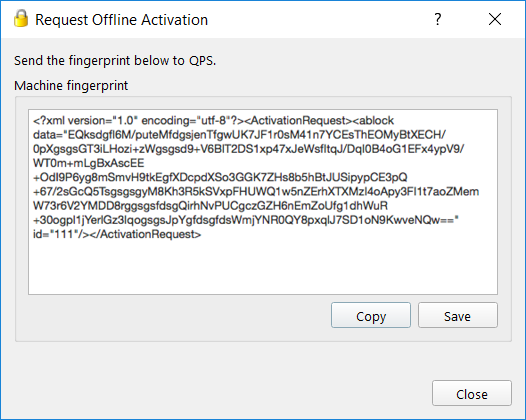Open the question mark help button
Screen dimensions: 526x420
pyautogui.click(x=437, y=19)
